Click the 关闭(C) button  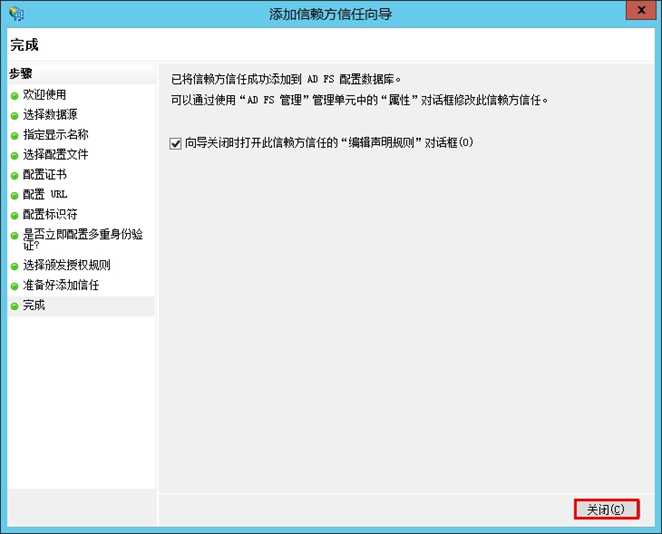click(606, 510)
